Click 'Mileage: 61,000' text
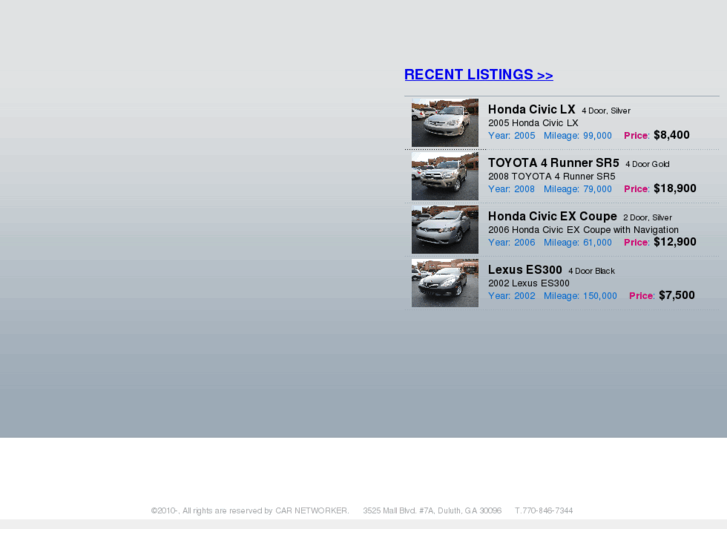The image size is (727, 545). point(578,242)
